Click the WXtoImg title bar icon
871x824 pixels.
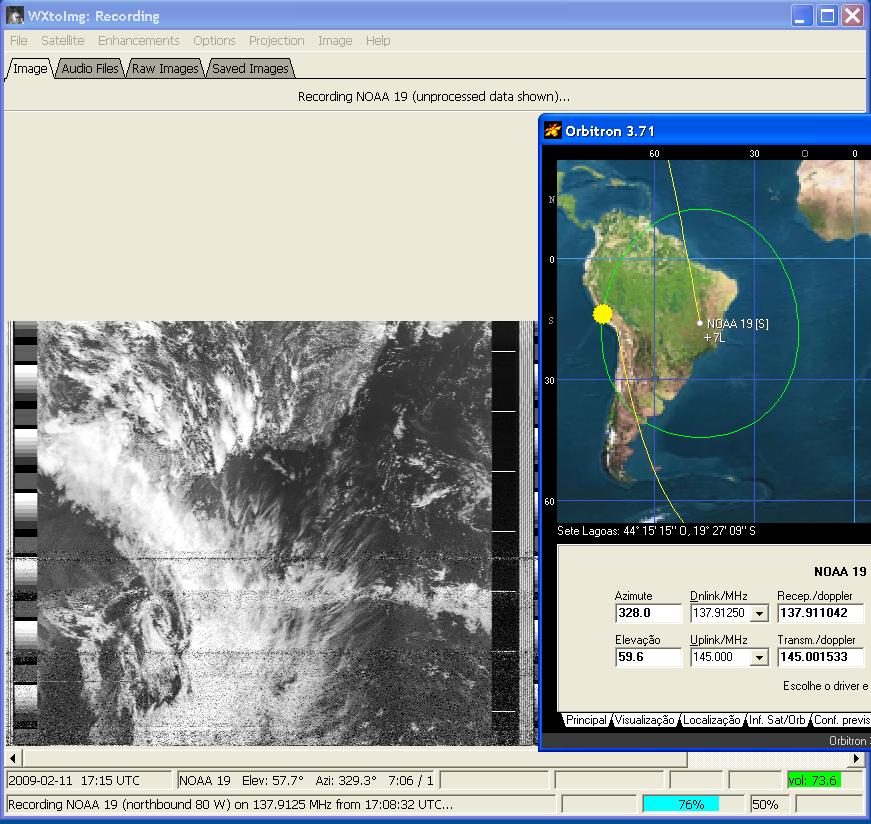[x=15, y=16]
